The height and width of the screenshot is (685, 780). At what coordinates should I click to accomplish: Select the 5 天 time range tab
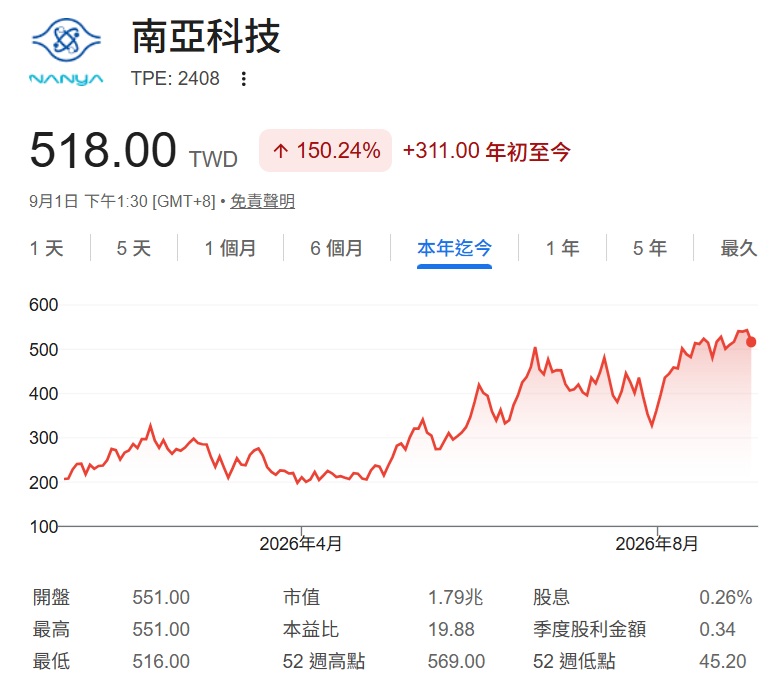[134, 248]
